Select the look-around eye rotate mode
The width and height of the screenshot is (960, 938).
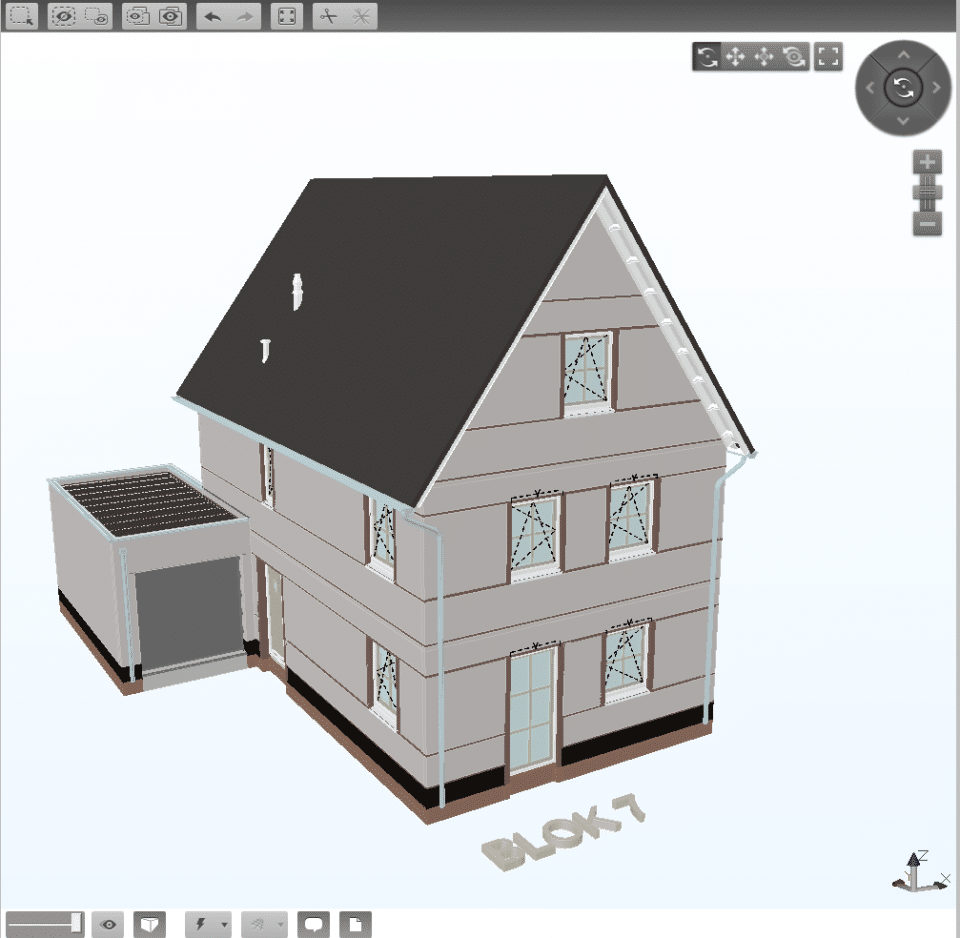tap(795, 57)
